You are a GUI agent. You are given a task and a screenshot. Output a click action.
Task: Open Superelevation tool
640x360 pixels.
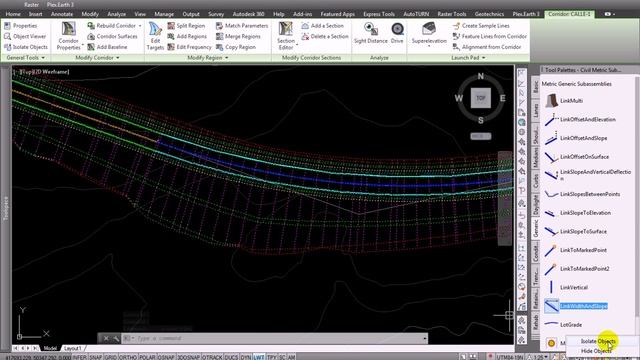(x=429, y=35)
